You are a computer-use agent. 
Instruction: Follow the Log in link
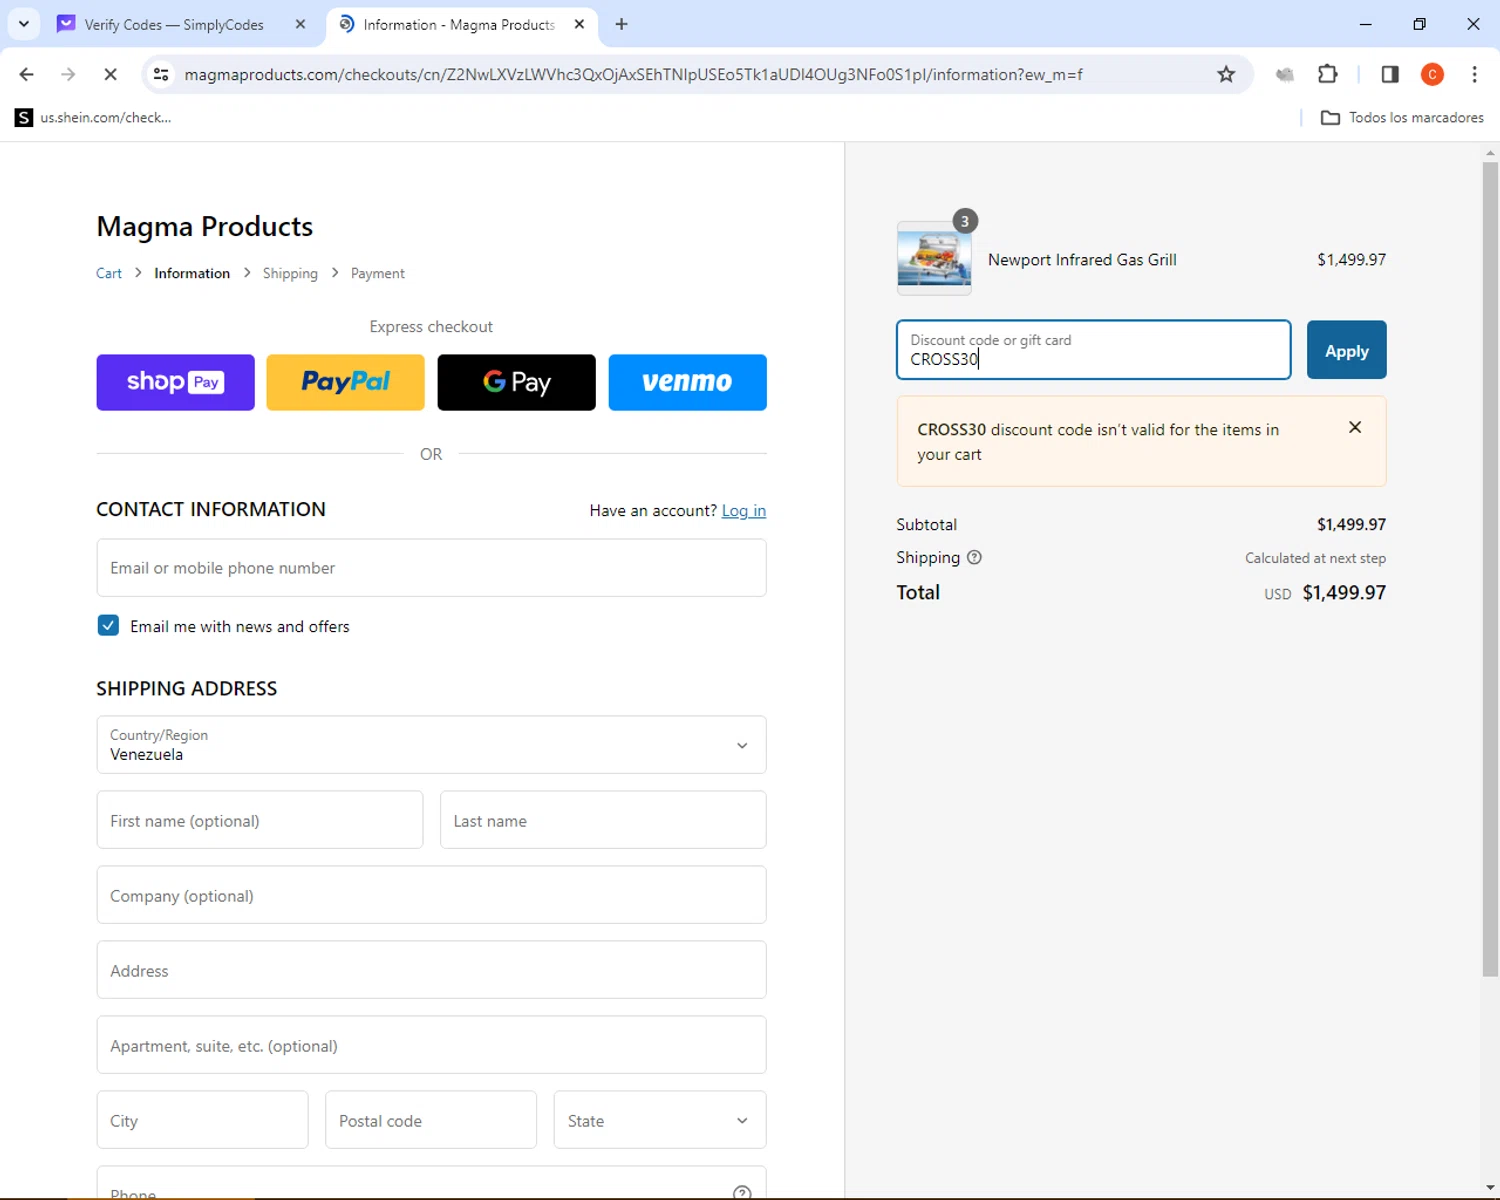[744, 510]
